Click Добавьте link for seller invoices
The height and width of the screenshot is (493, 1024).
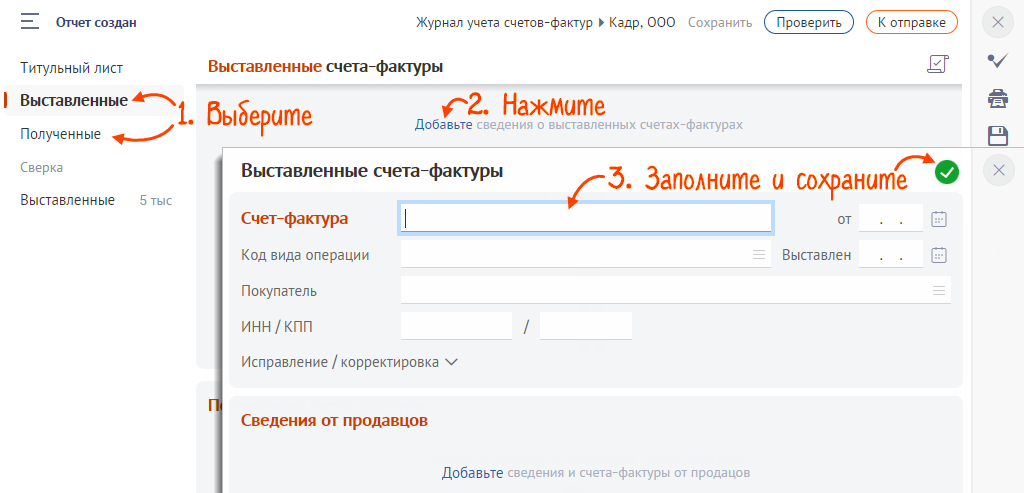point(472,472)
